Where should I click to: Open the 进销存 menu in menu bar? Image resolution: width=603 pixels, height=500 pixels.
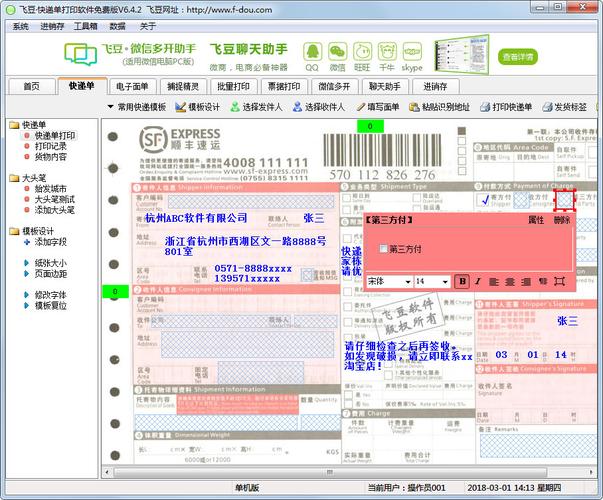[x=52, y=26]
